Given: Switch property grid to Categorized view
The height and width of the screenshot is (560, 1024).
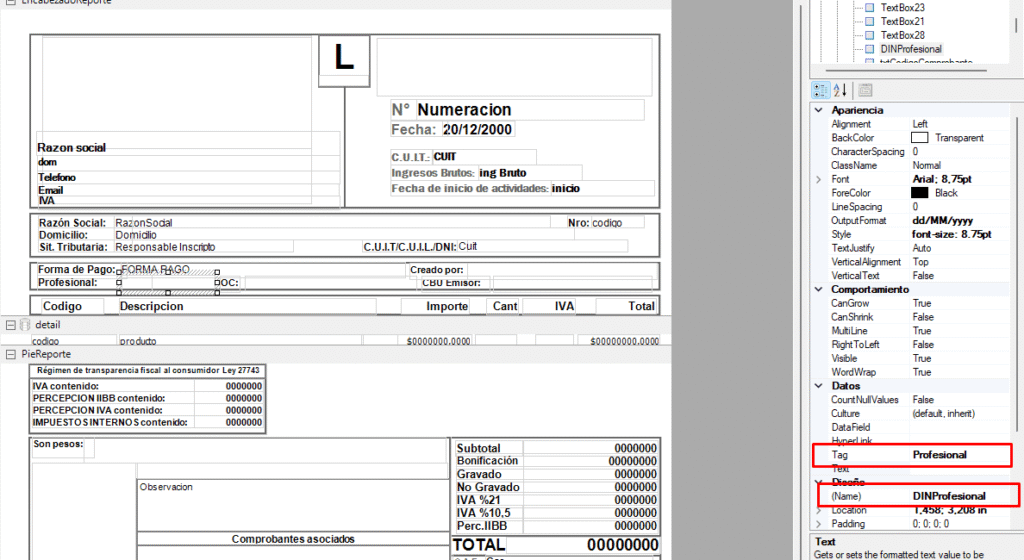Looking at the screenshot, I should click(821, 90).
